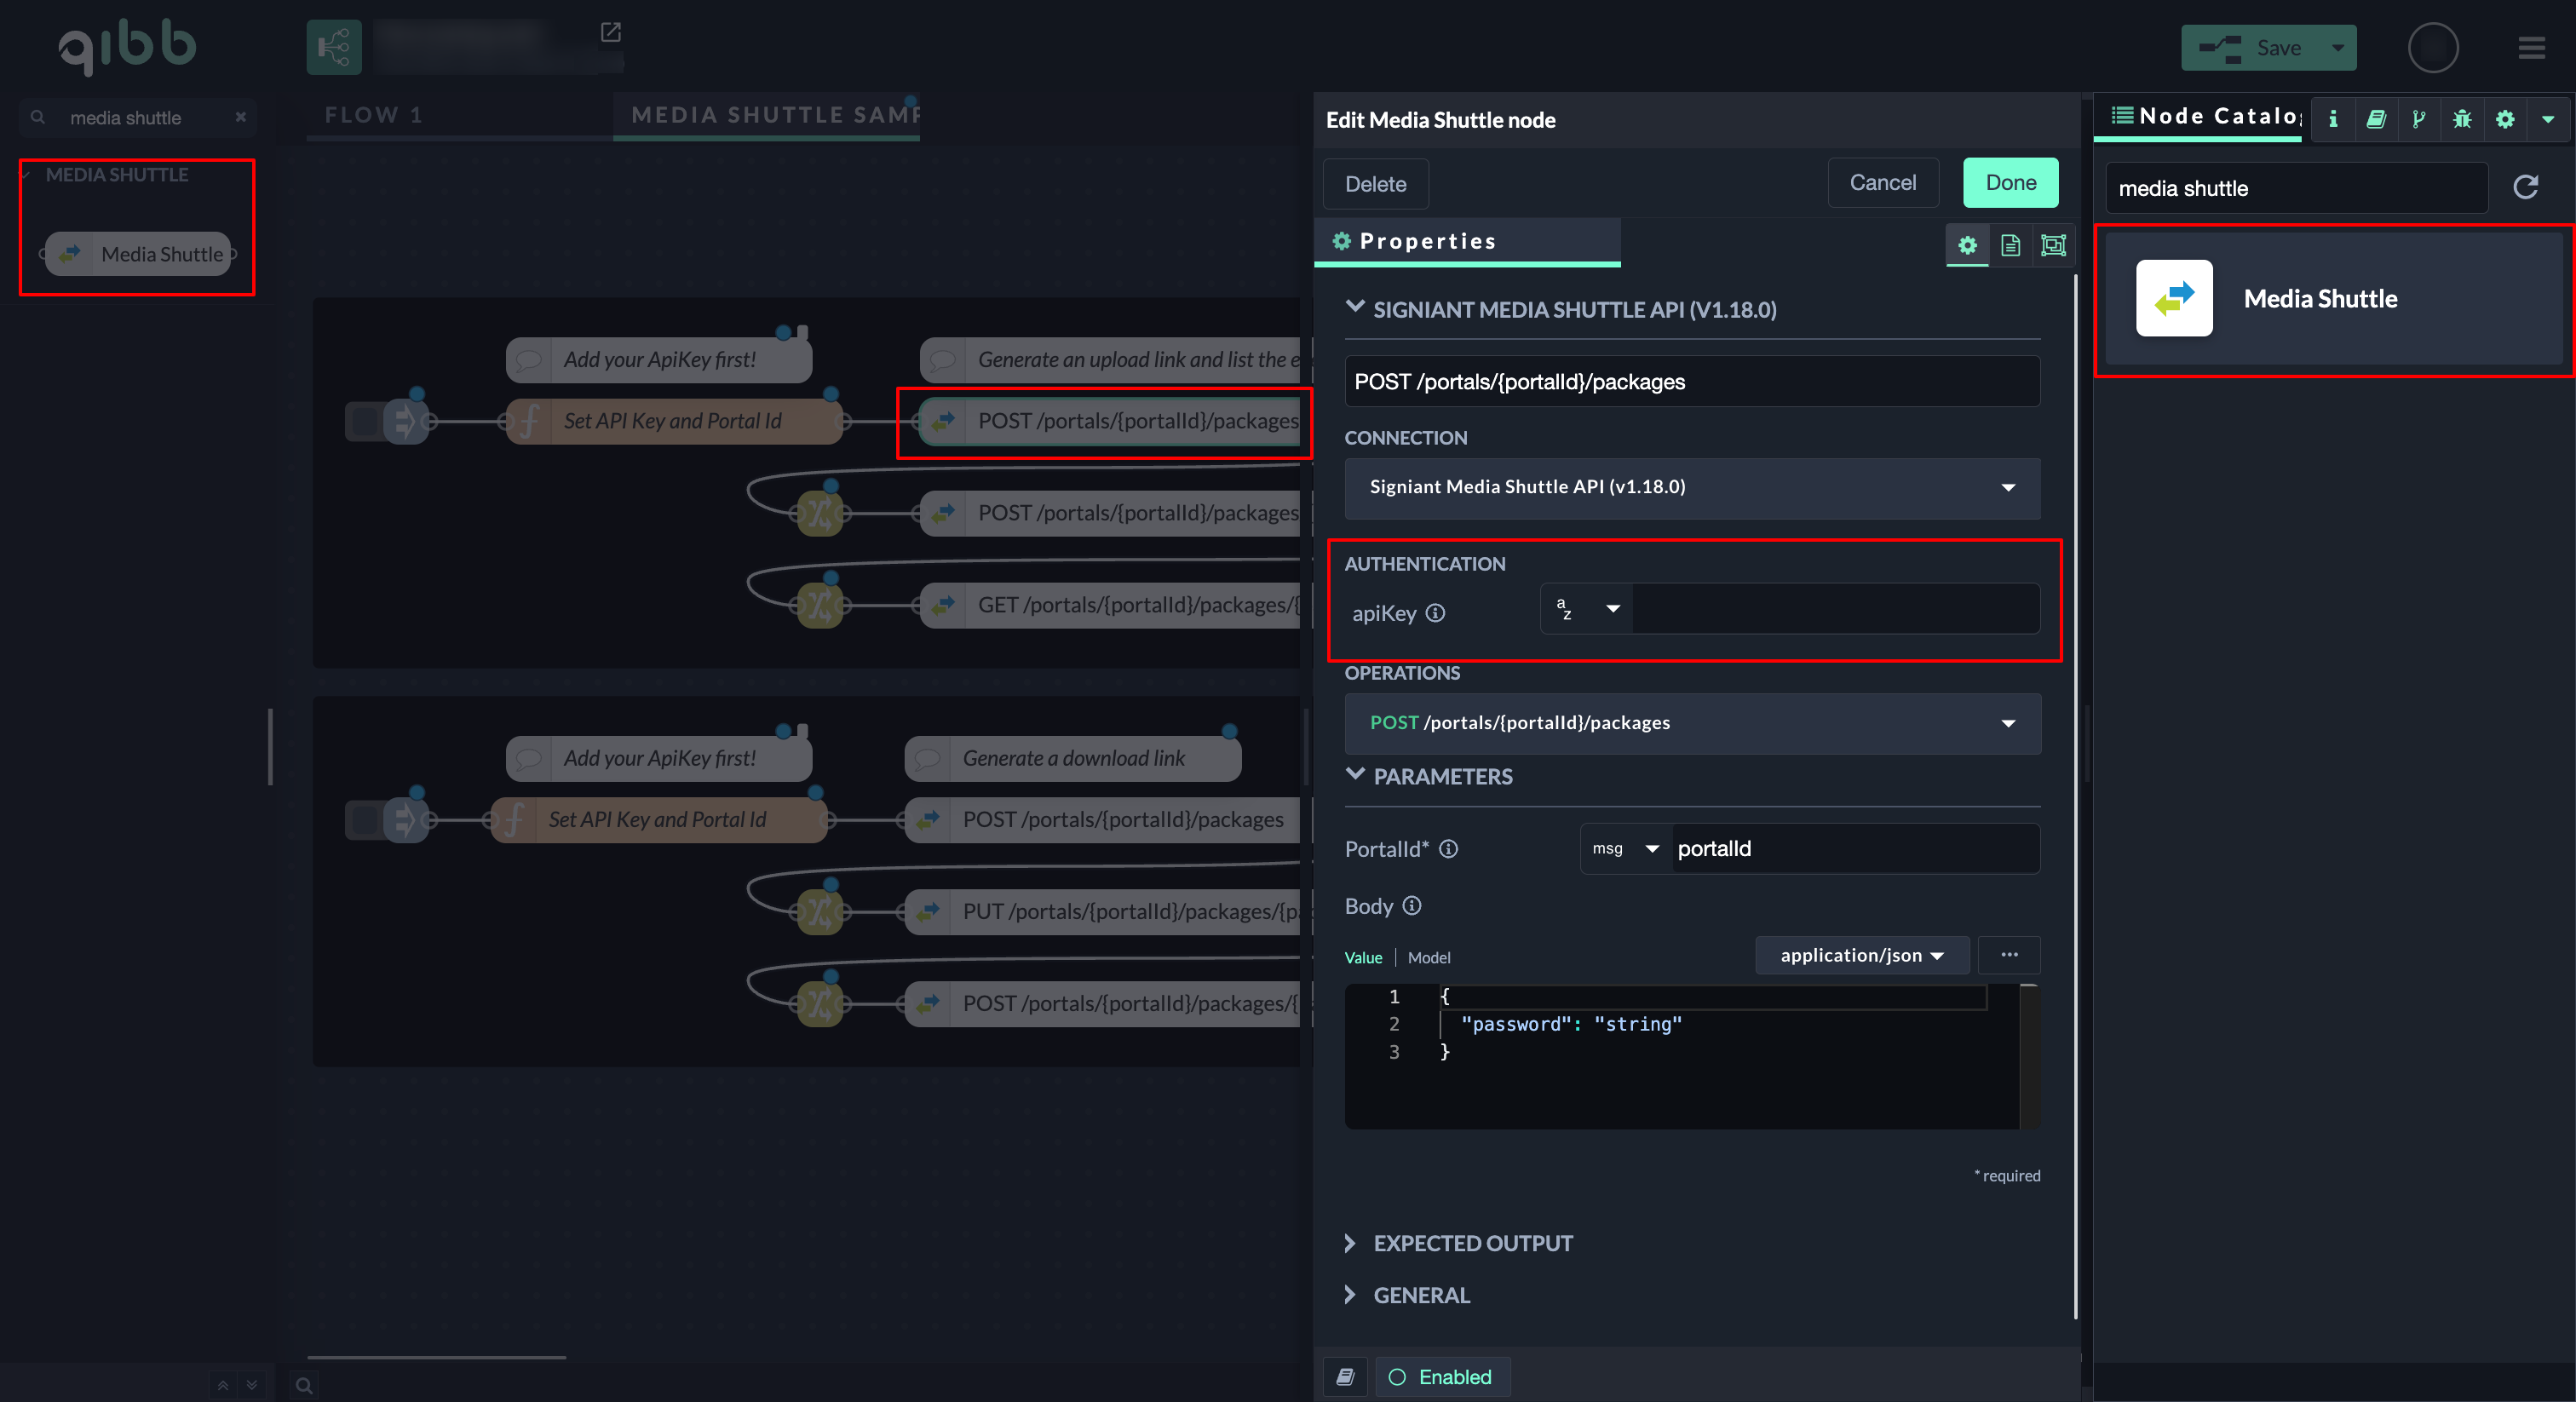Open the node appearance settings icon
Viewport: 2576px width, 1402px height.
click(x=2052, y=245)
